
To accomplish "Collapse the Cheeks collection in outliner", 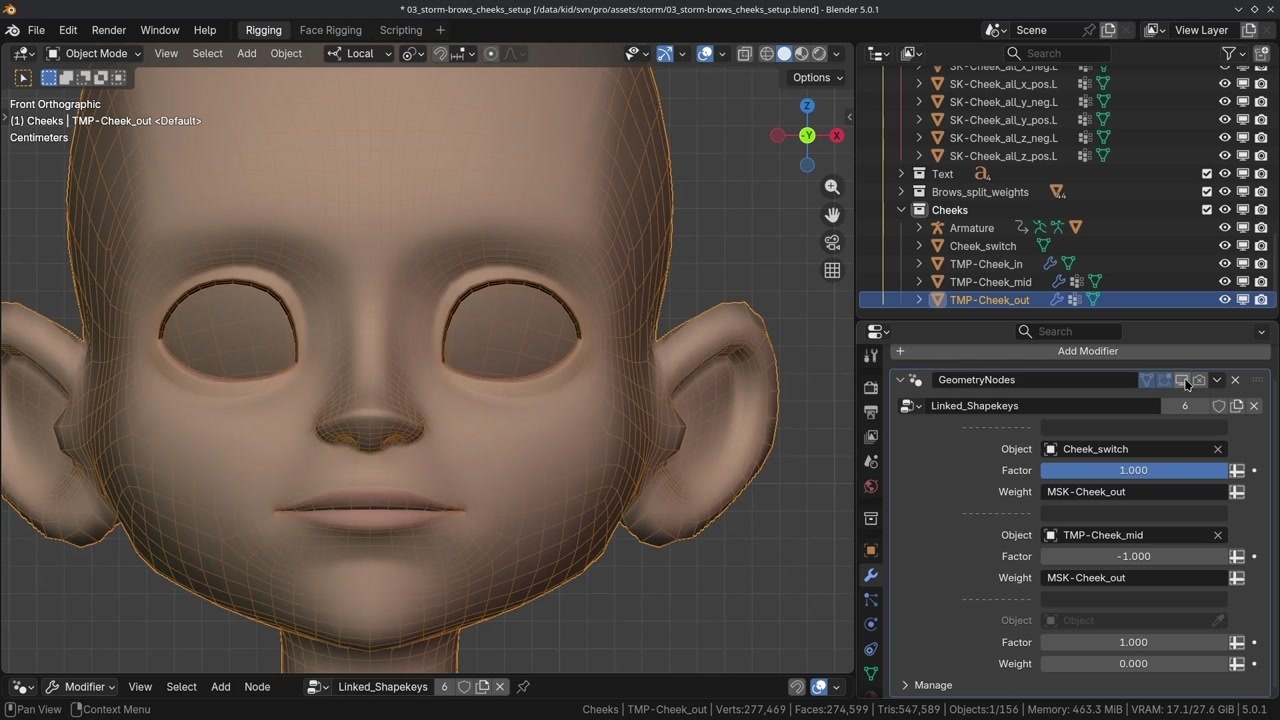I will [901, 210].
